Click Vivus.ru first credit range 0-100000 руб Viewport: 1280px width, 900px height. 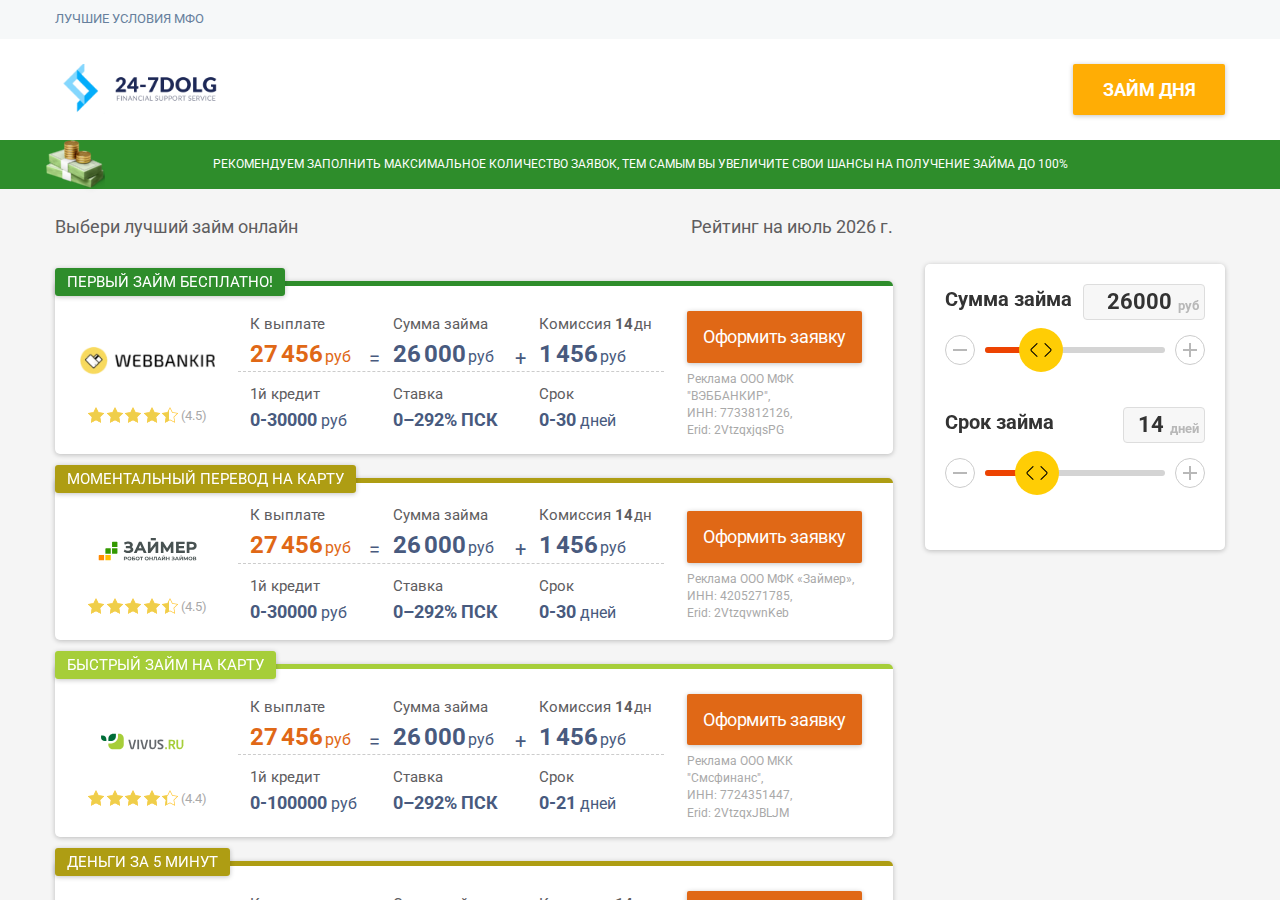tap(303, 803)
